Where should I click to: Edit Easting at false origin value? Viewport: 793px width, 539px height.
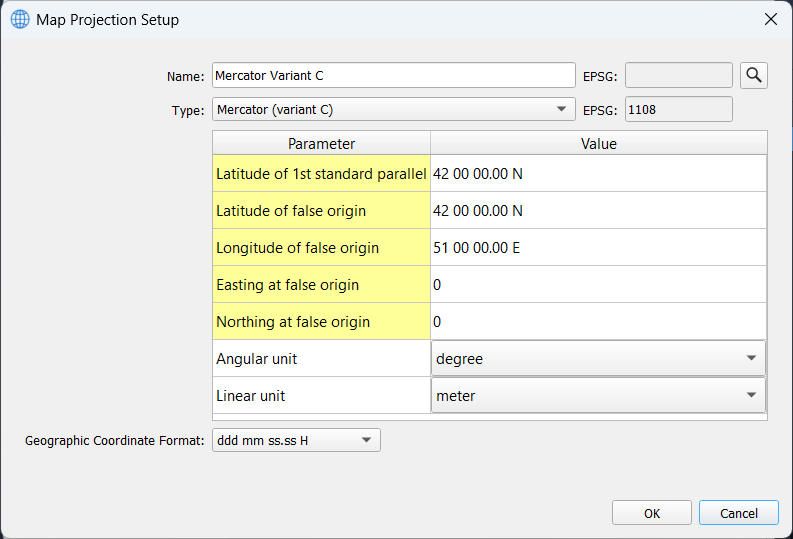(598, 285)
